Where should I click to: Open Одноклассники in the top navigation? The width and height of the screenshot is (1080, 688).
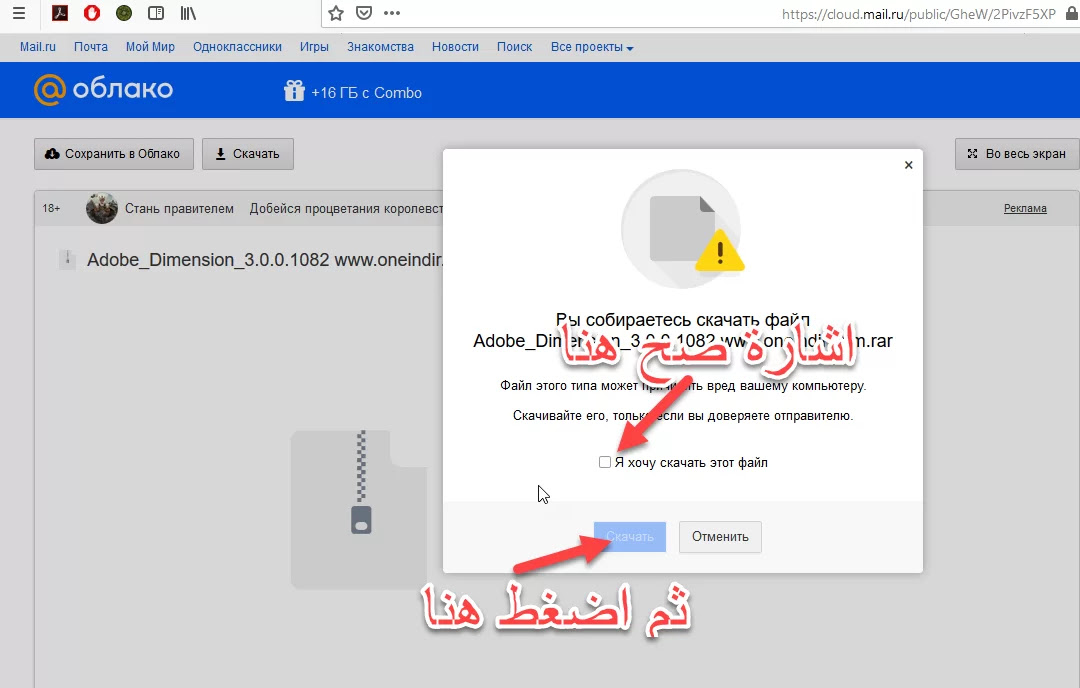point(238,47)
